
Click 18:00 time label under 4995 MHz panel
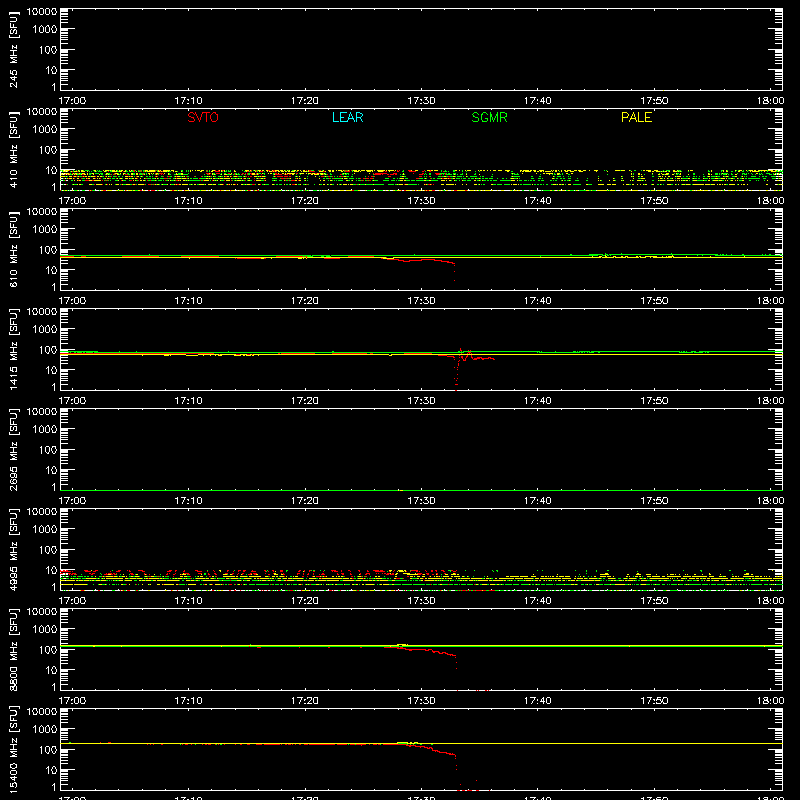point(770,601)
